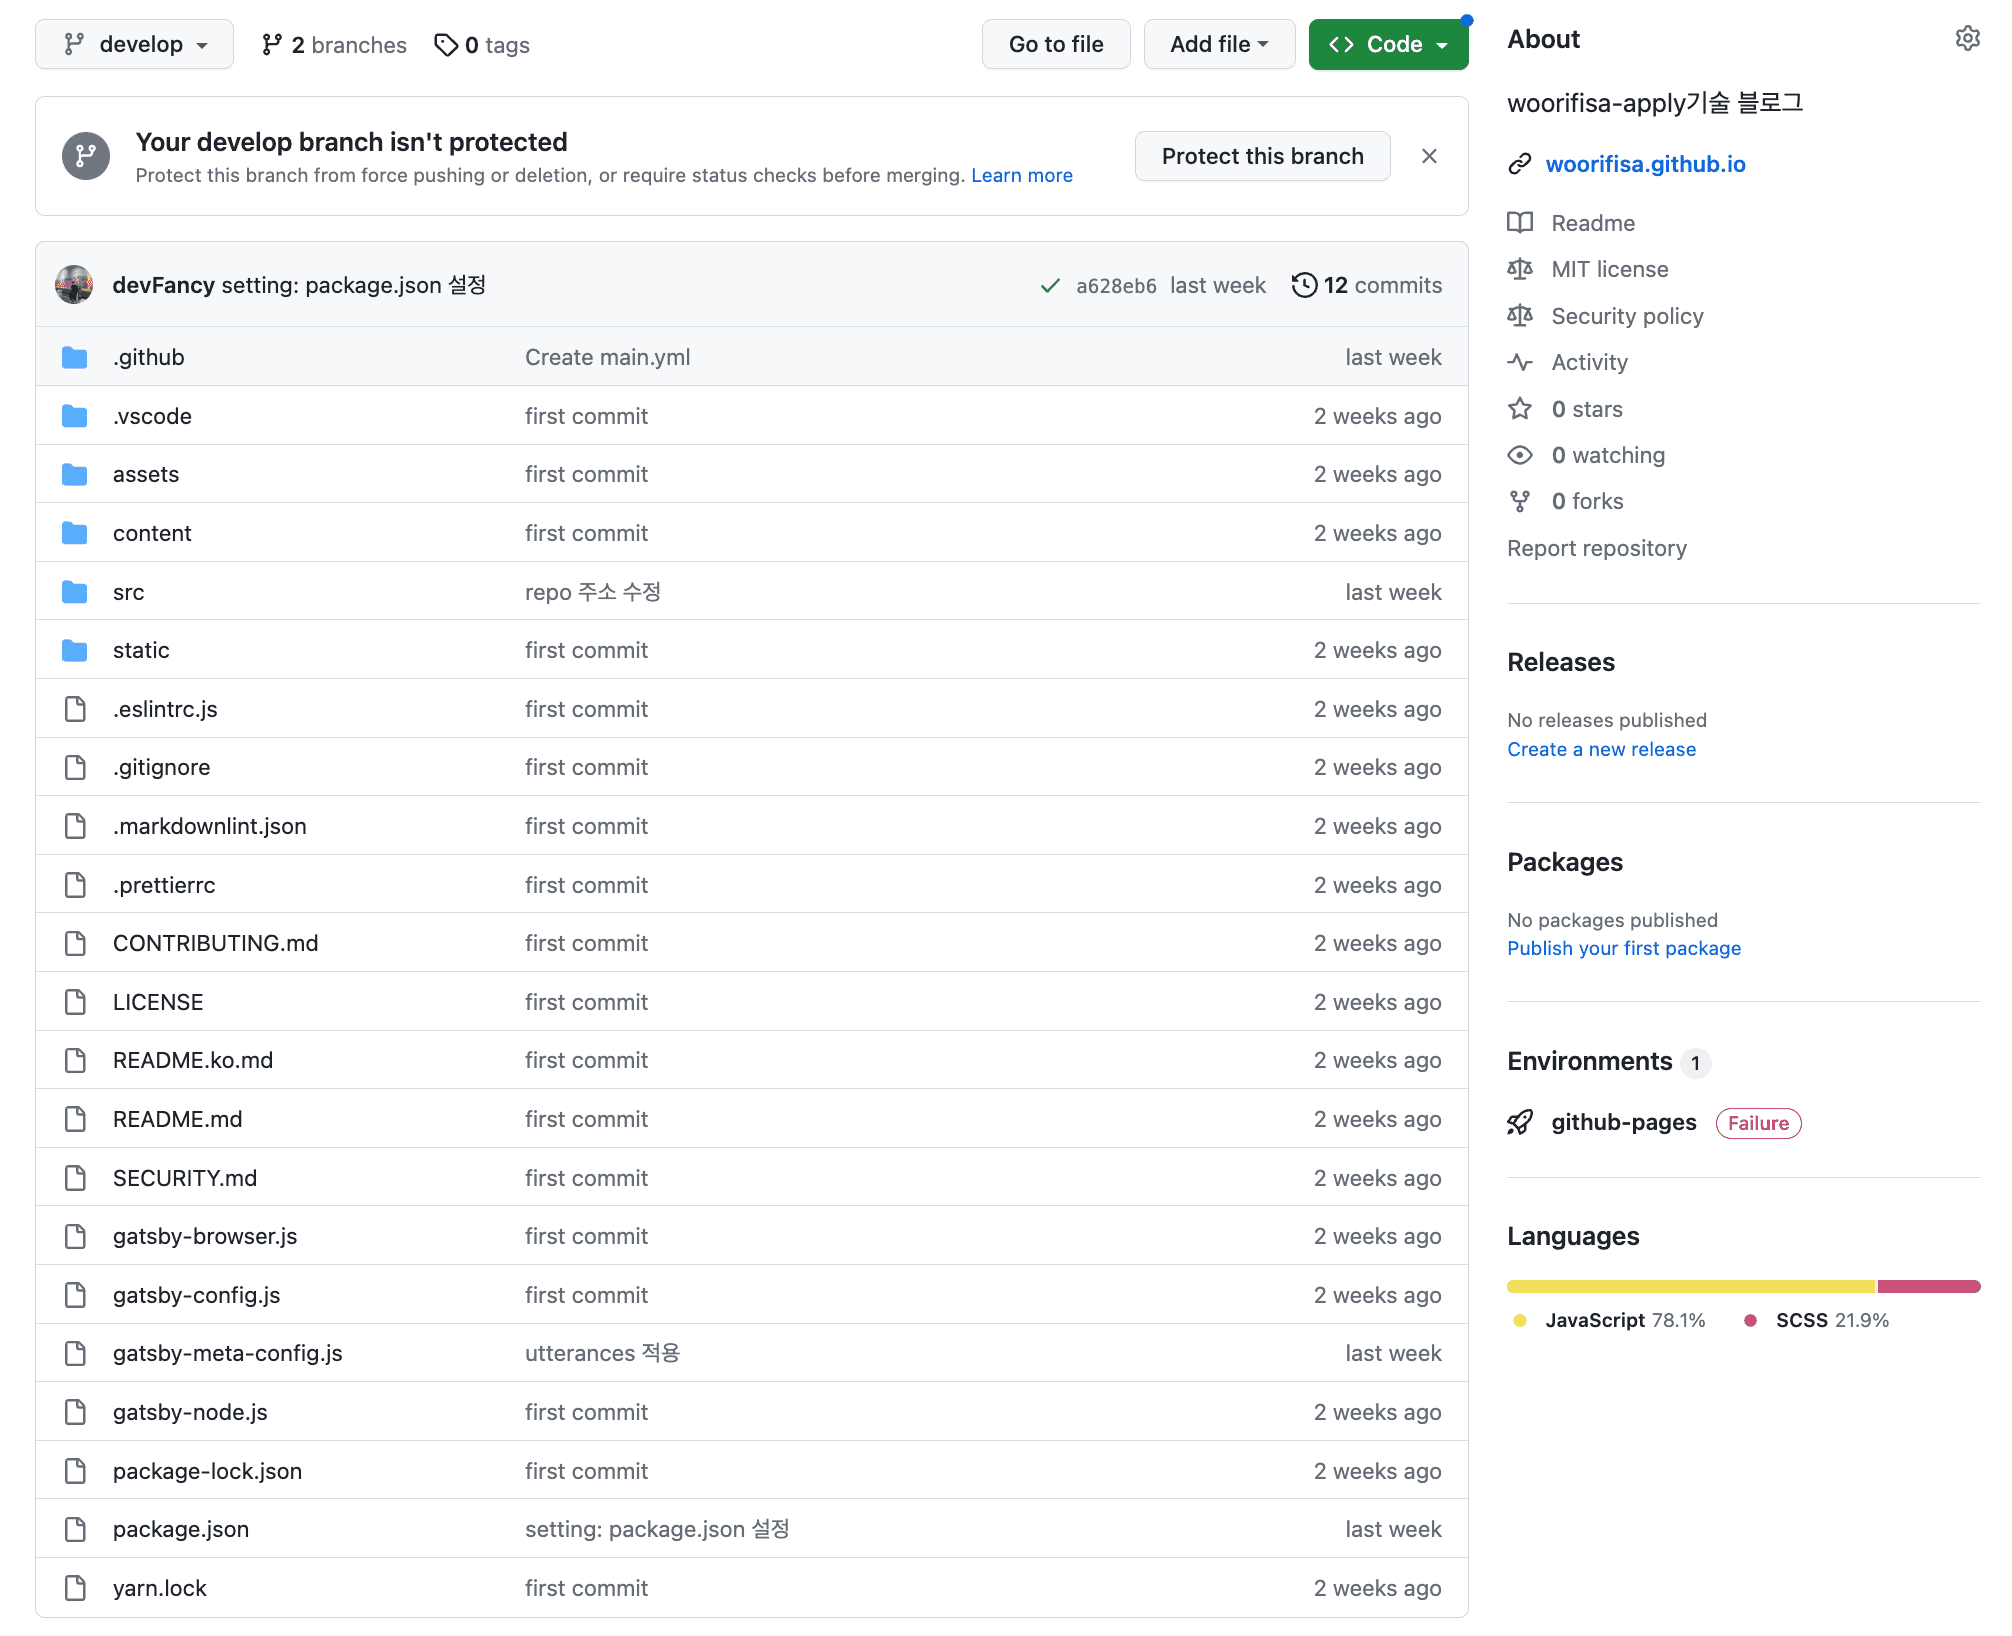This screenshot has height=1636, width=2012.
Task: Click devFancy's avatar thumbnail
Action: click(x=75, y=285)
